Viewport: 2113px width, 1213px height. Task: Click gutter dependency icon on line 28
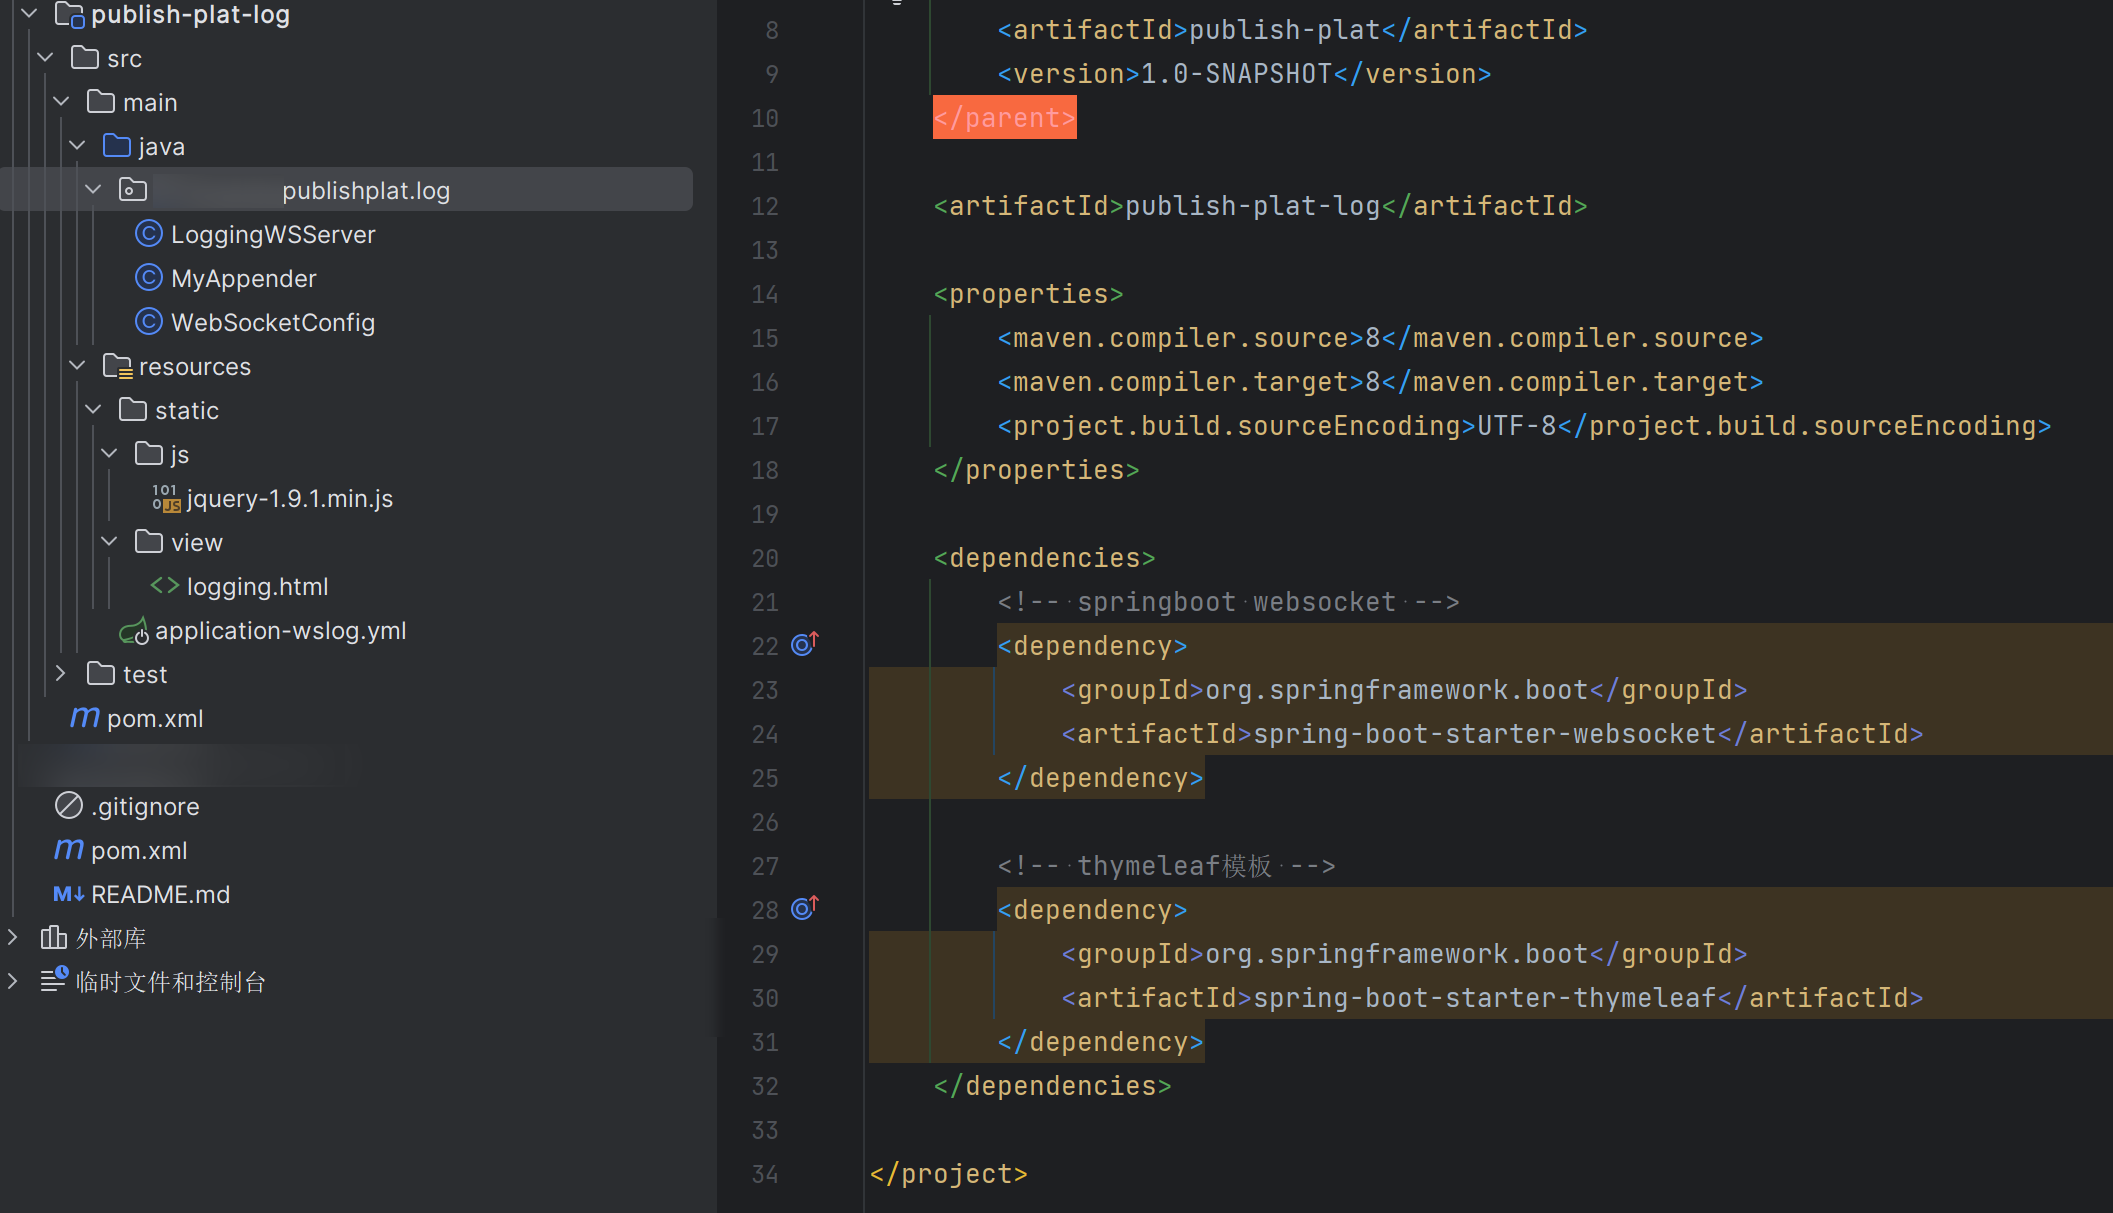click(x=804, y=908)
